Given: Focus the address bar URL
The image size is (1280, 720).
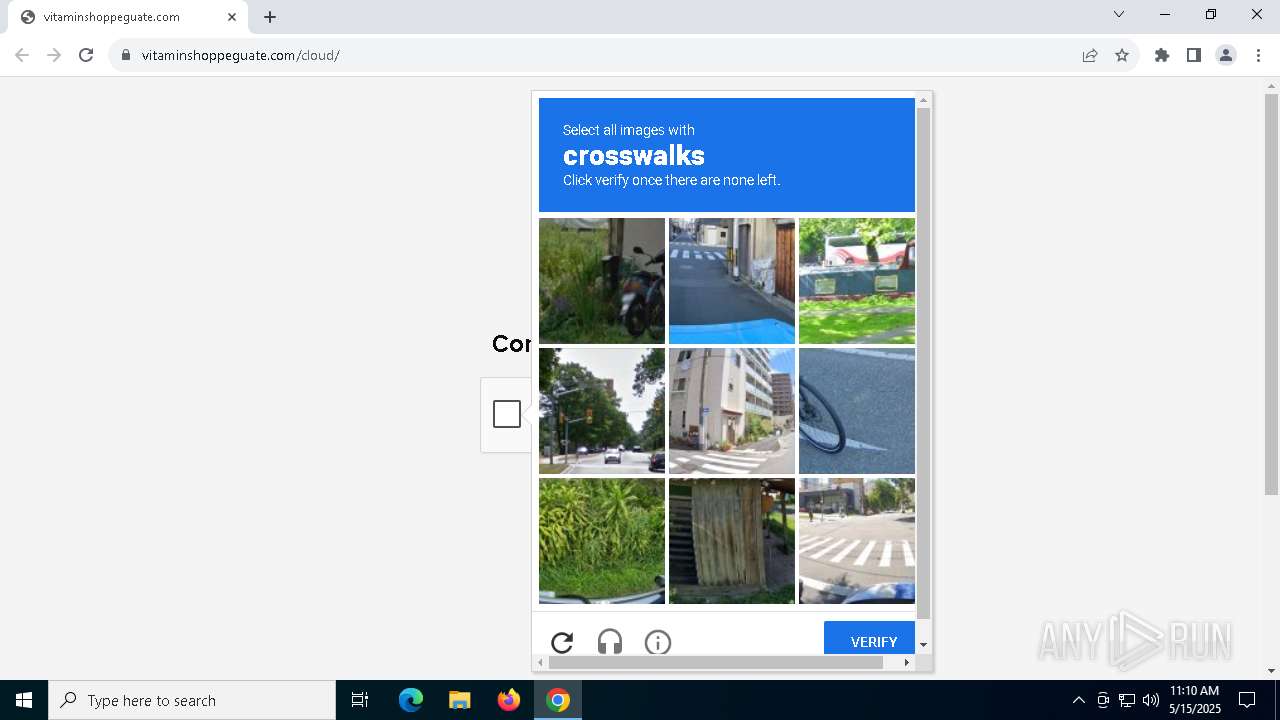Looking at the screenshot, I should (240, 55).
